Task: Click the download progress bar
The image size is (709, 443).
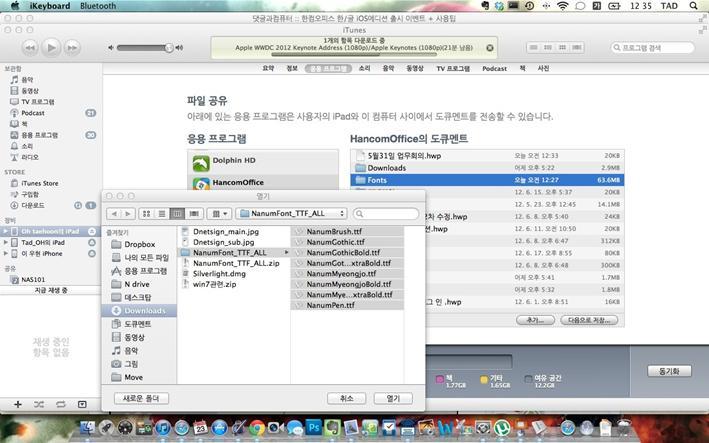Action: [354, 54]
